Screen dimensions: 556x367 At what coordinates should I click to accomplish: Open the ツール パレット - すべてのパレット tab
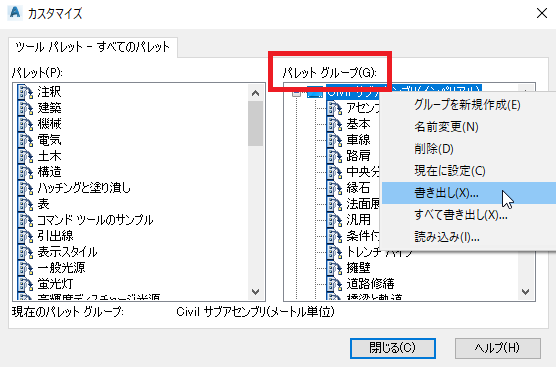tap(93, 47)
